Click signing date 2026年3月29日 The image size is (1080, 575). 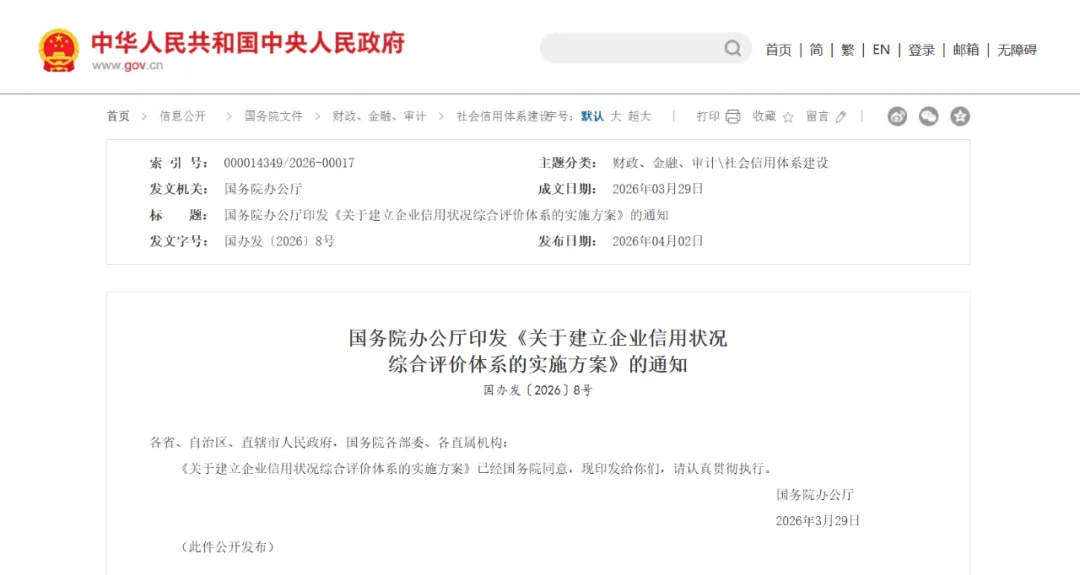point(818,521)
